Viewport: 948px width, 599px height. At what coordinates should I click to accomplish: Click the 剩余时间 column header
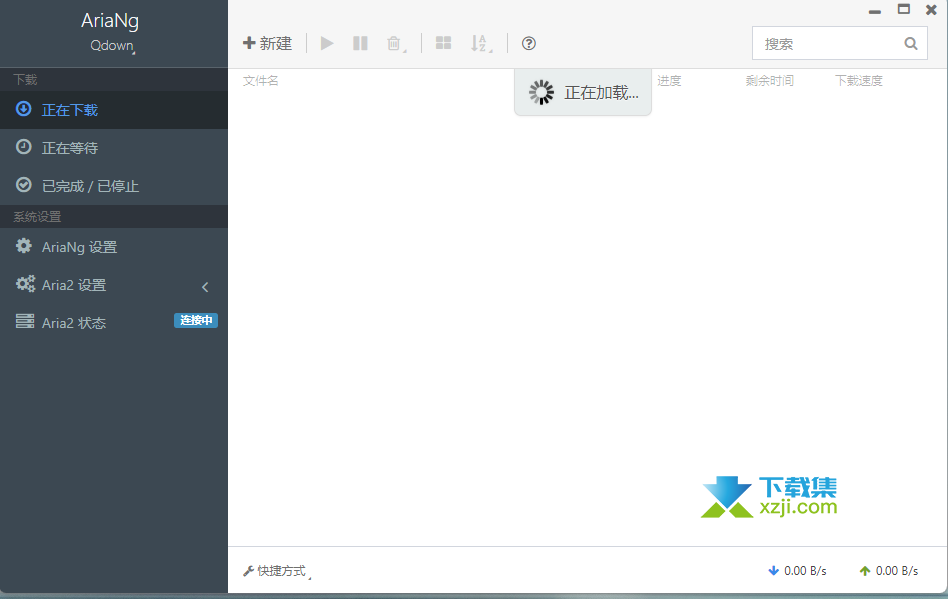[770, 81]
